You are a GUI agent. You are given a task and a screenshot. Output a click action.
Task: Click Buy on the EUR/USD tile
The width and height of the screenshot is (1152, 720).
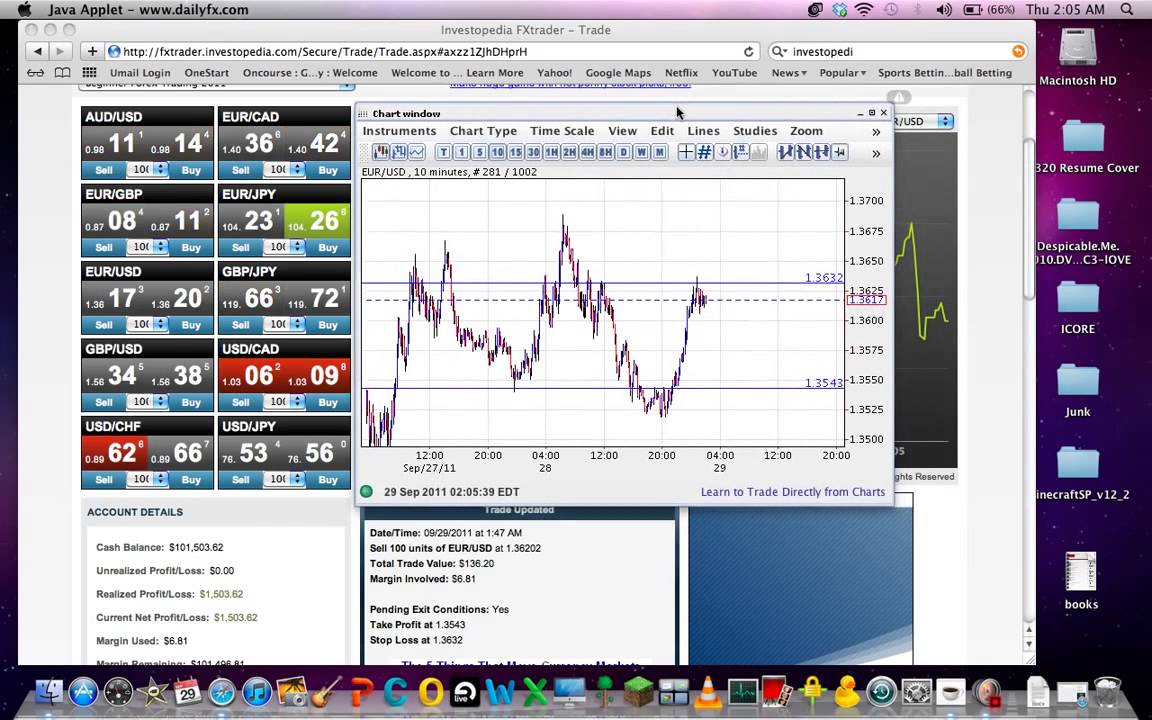point(191,325)
